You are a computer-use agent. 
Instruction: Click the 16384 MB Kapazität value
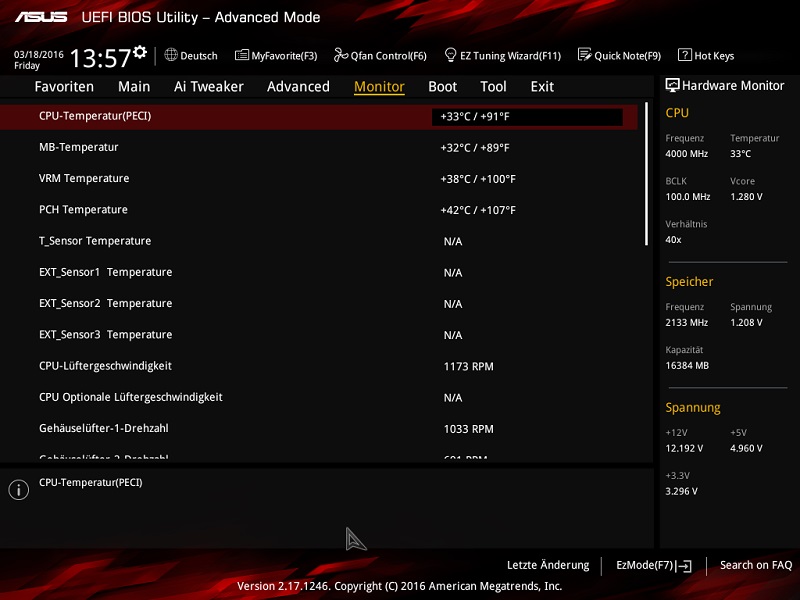tap(687, 366)
